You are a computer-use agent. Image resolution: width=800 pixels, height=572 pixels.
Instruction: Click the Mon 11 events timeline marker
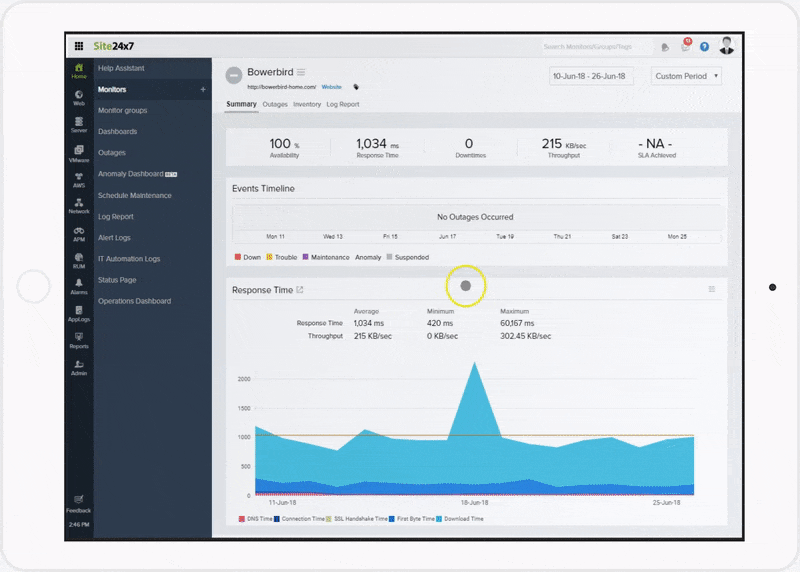click(x=276, y=237)
